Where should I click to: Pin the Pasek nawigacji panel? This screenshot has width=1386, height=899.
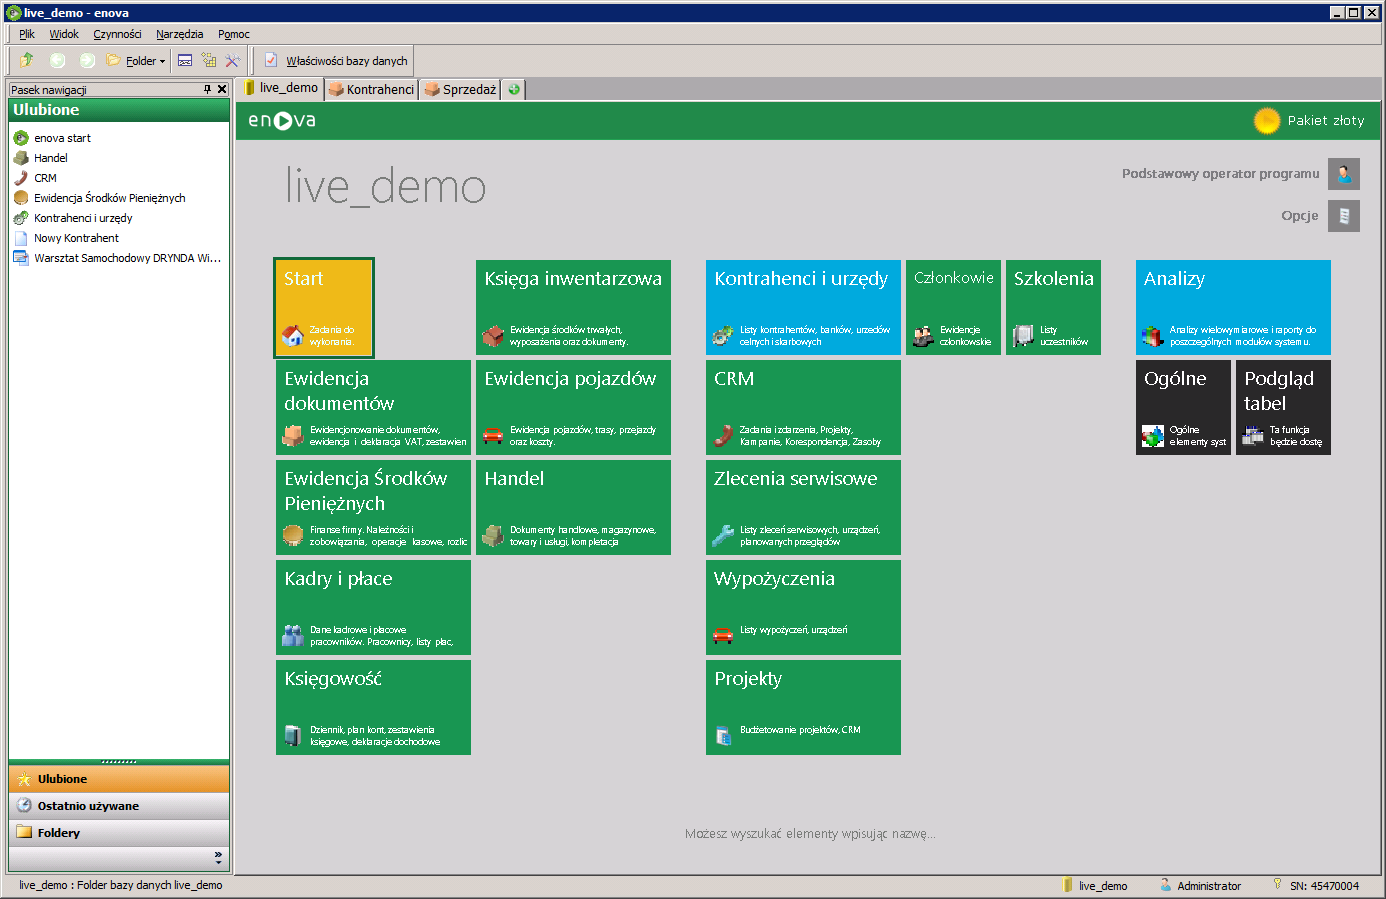pos(207,89)
